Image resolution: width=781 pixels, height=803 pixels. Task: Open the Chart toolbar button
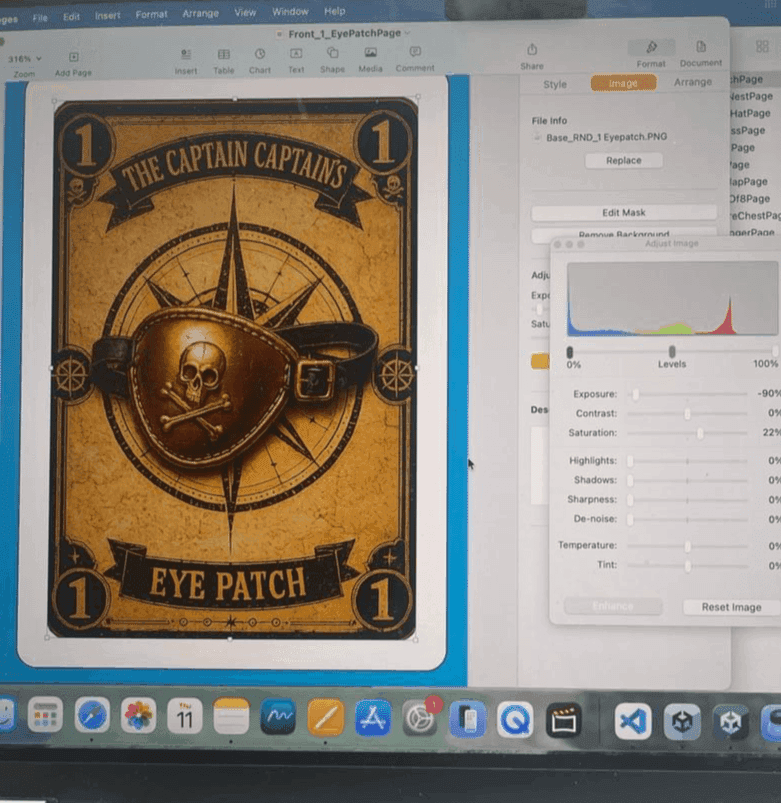coord(260,54)
